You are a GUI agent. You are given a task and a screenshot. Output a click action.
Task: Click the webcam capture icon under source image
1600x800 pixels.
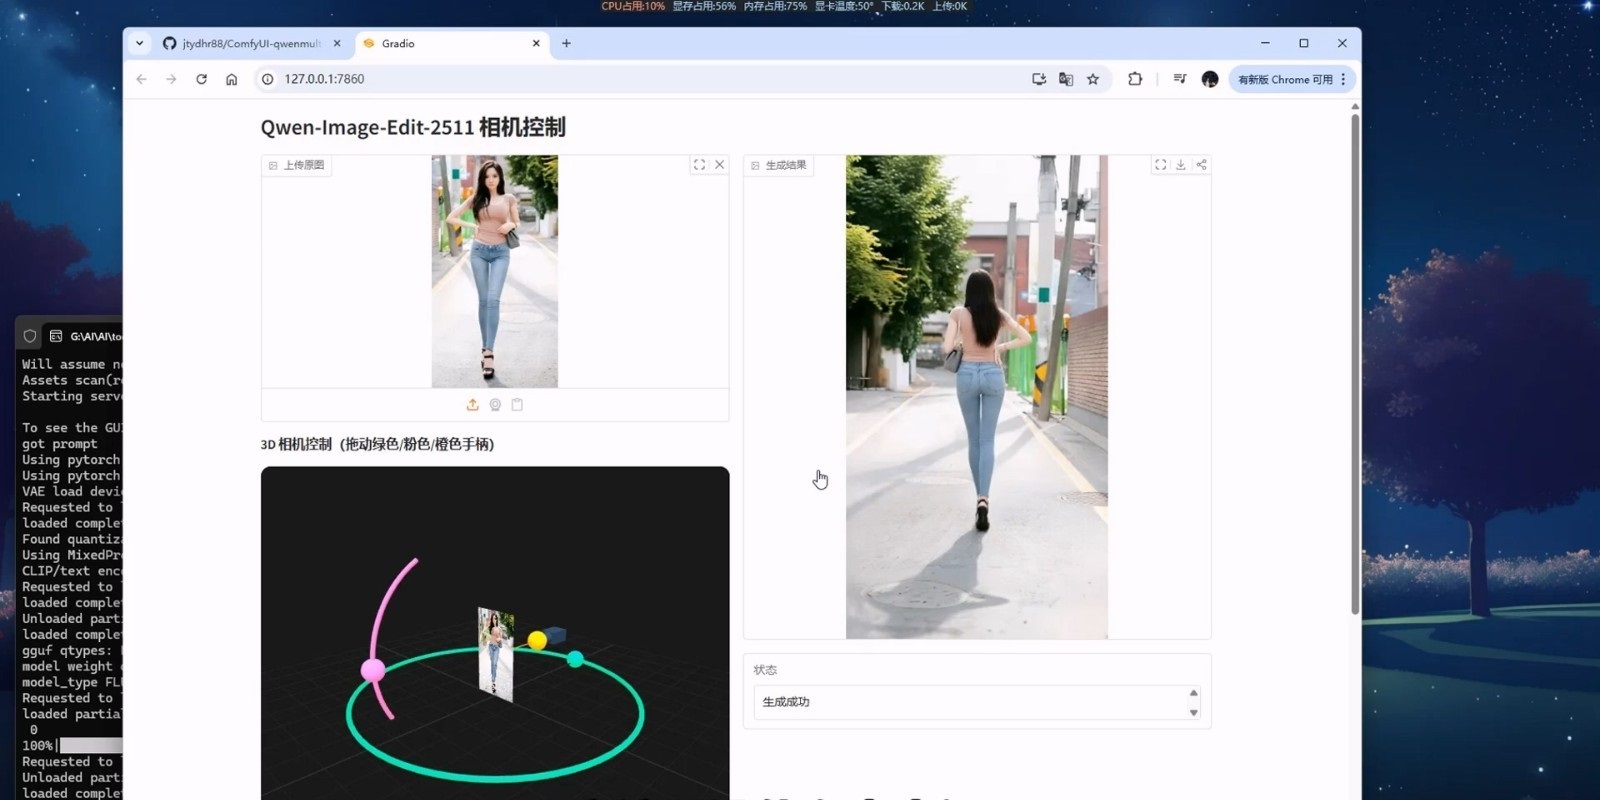pyautogui.click(x=495, y=405)
